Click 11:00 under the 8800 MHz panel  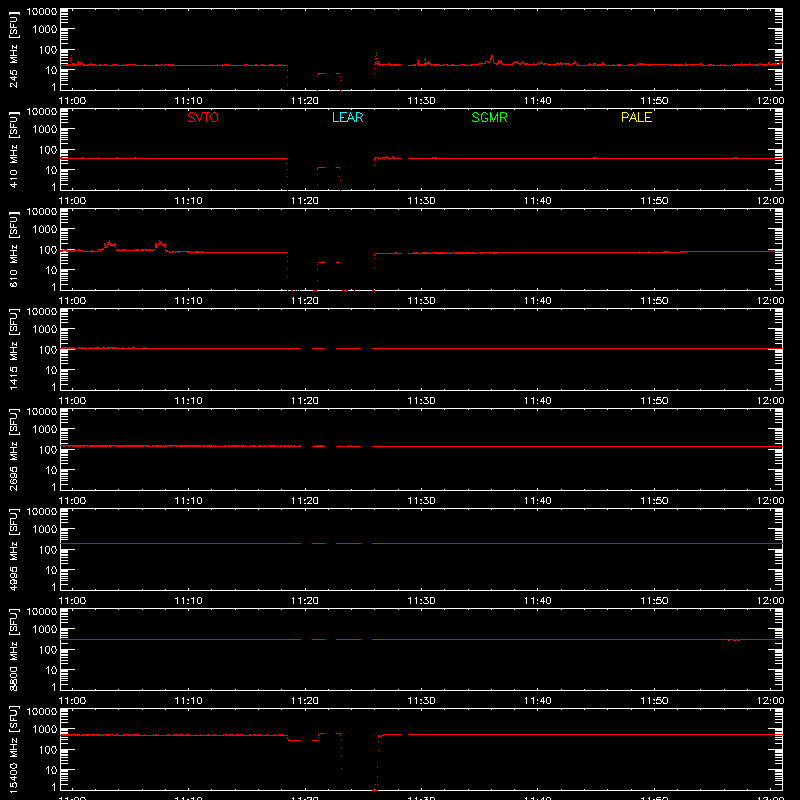coord(72,701)
